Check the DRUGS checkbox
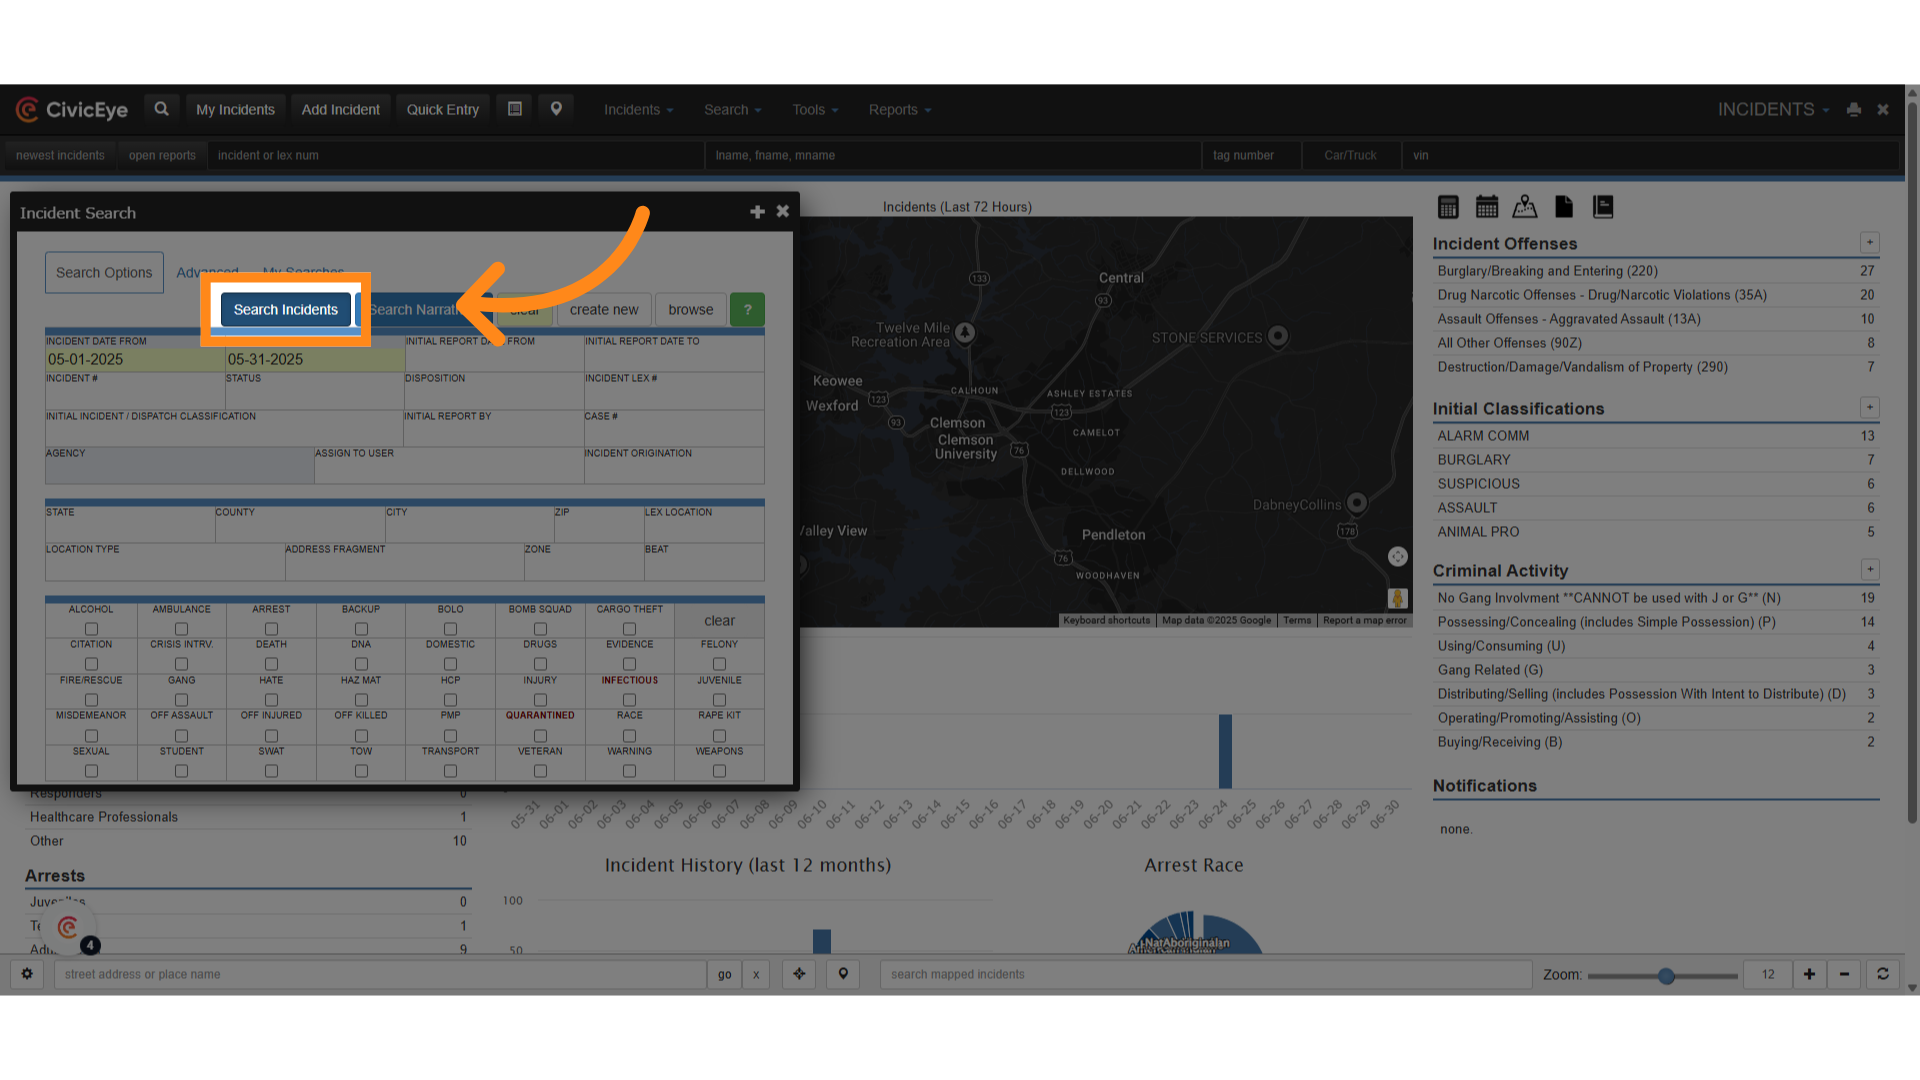Image resolution: width=1920 pixels, height=1080 pixels. coord(540,664)
